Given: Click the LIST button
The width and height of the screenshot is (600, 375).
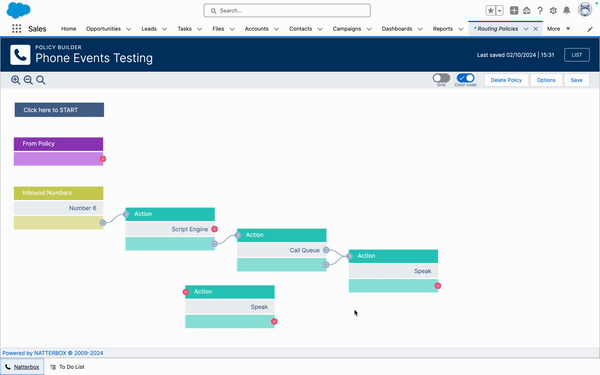Looking at the screenshot, I should 577,55.
